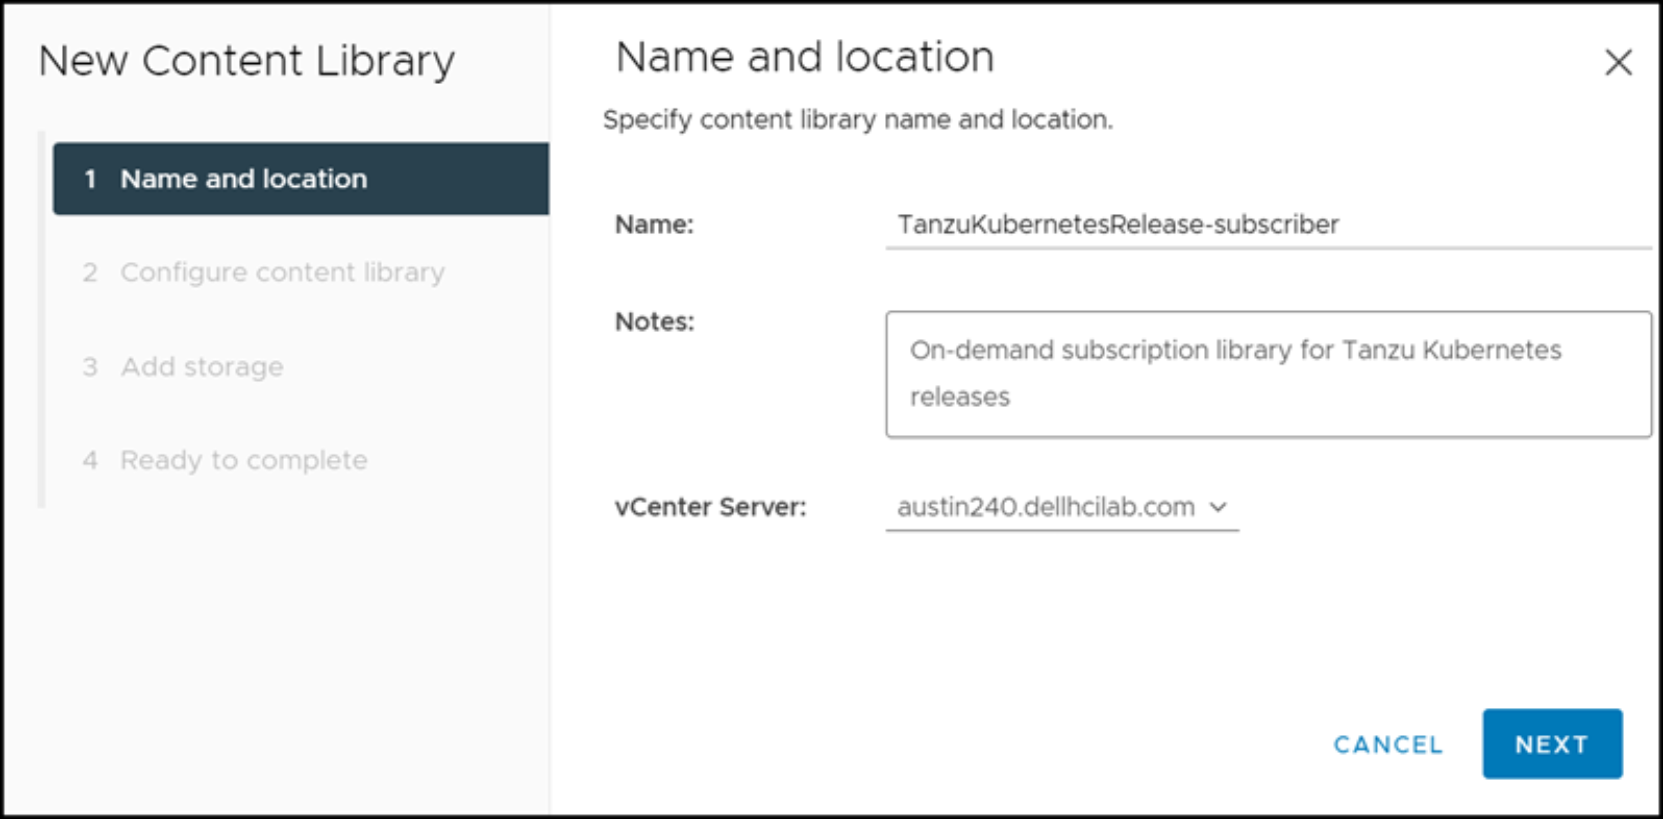Click the New Content Library title
The image size is (1663, 819).
click(x=246, y=61)
